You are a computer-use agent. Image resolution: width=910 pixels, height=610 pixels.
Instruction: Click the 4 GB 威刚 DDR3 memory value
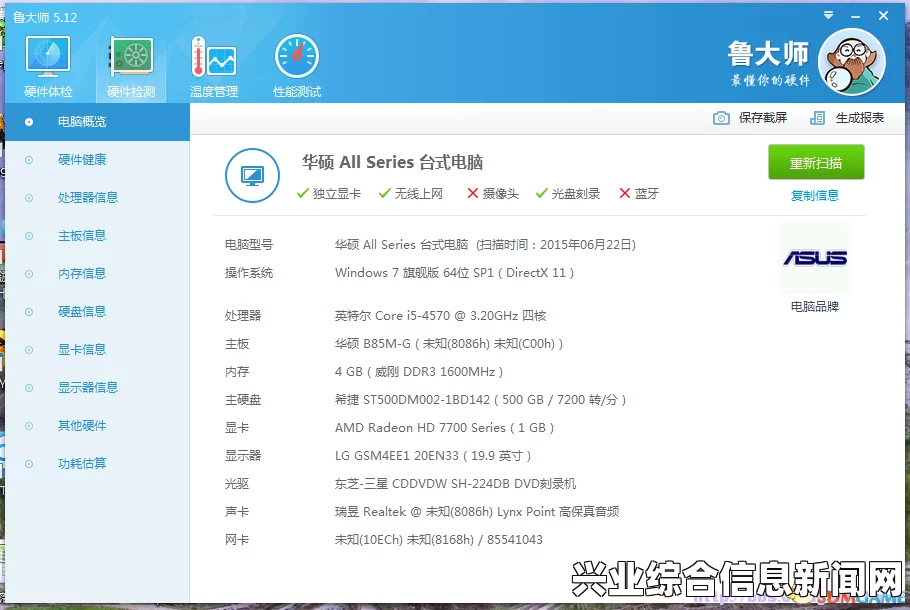[419, 371]
